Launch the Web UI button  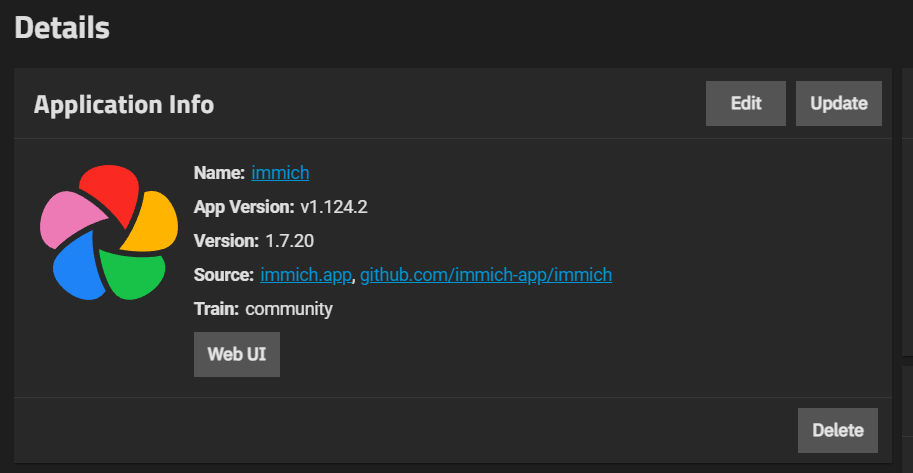point(236,354)
